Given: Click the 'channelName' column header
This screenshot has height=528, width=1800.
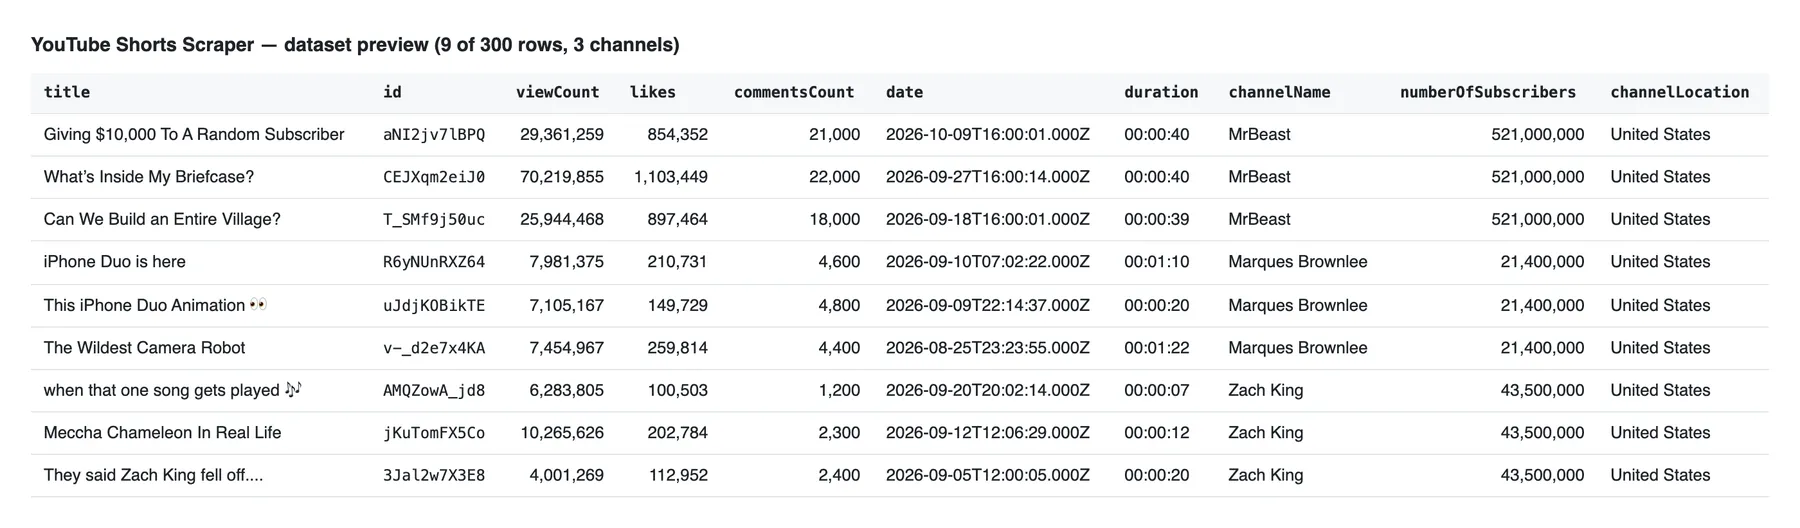Looking at the screenshot, I should point(1279,92).
